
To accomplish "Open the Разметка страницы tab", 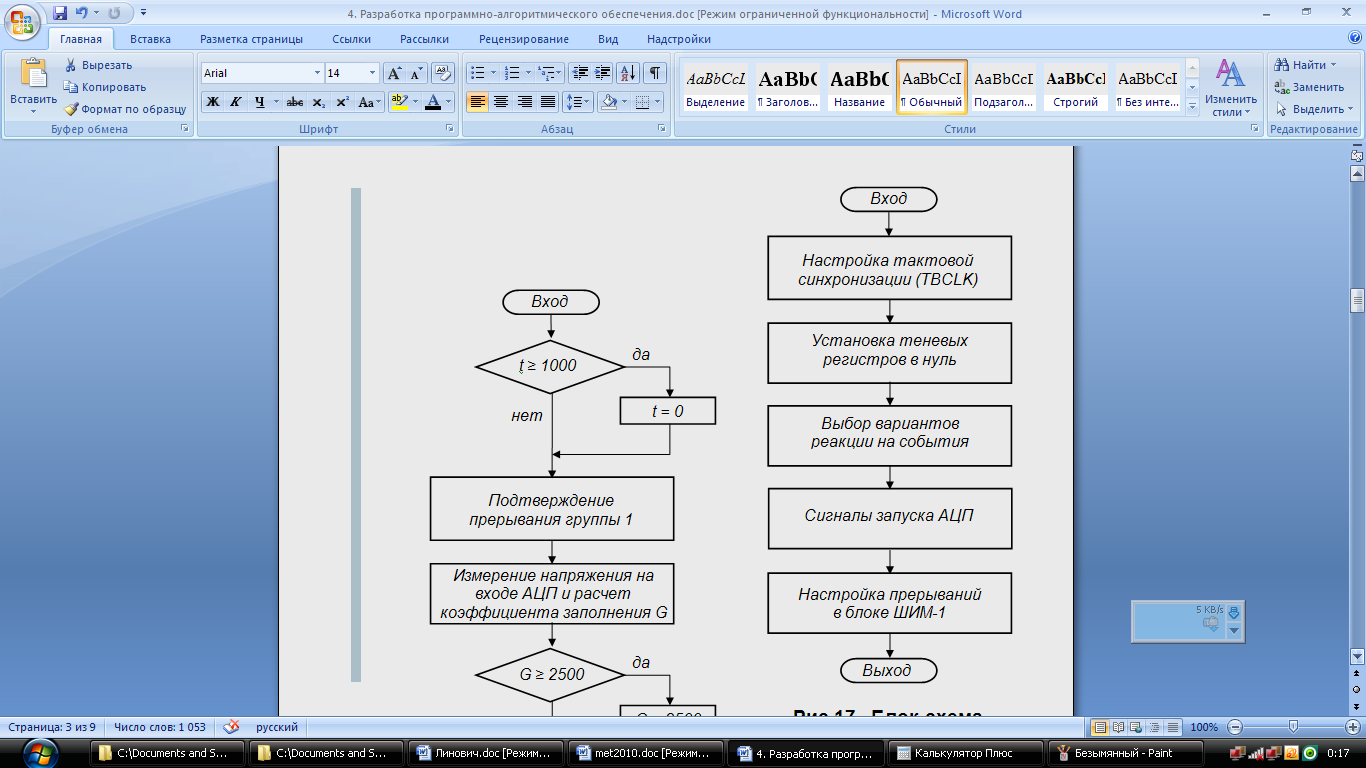I will tap(251, 39).
